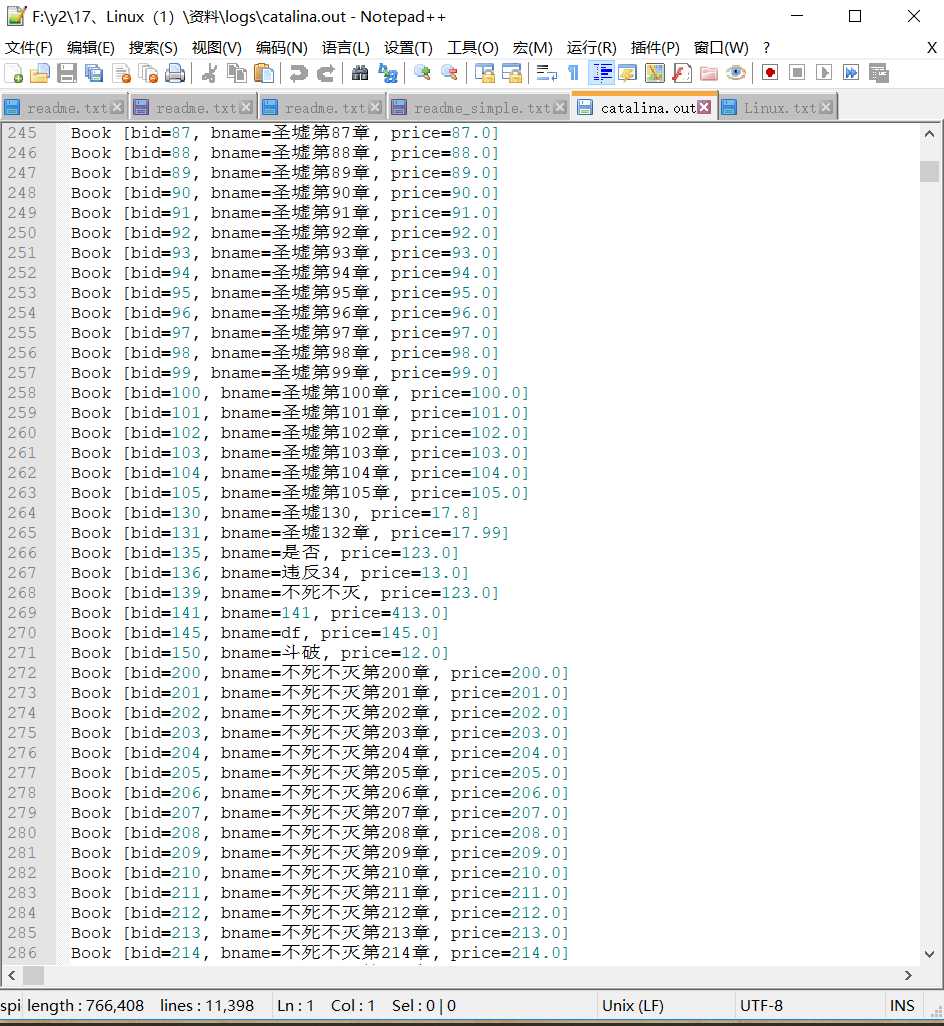Screen dimensions: 944x1026
Task: Toggle word wrap
Action: (x=546, y=73)
